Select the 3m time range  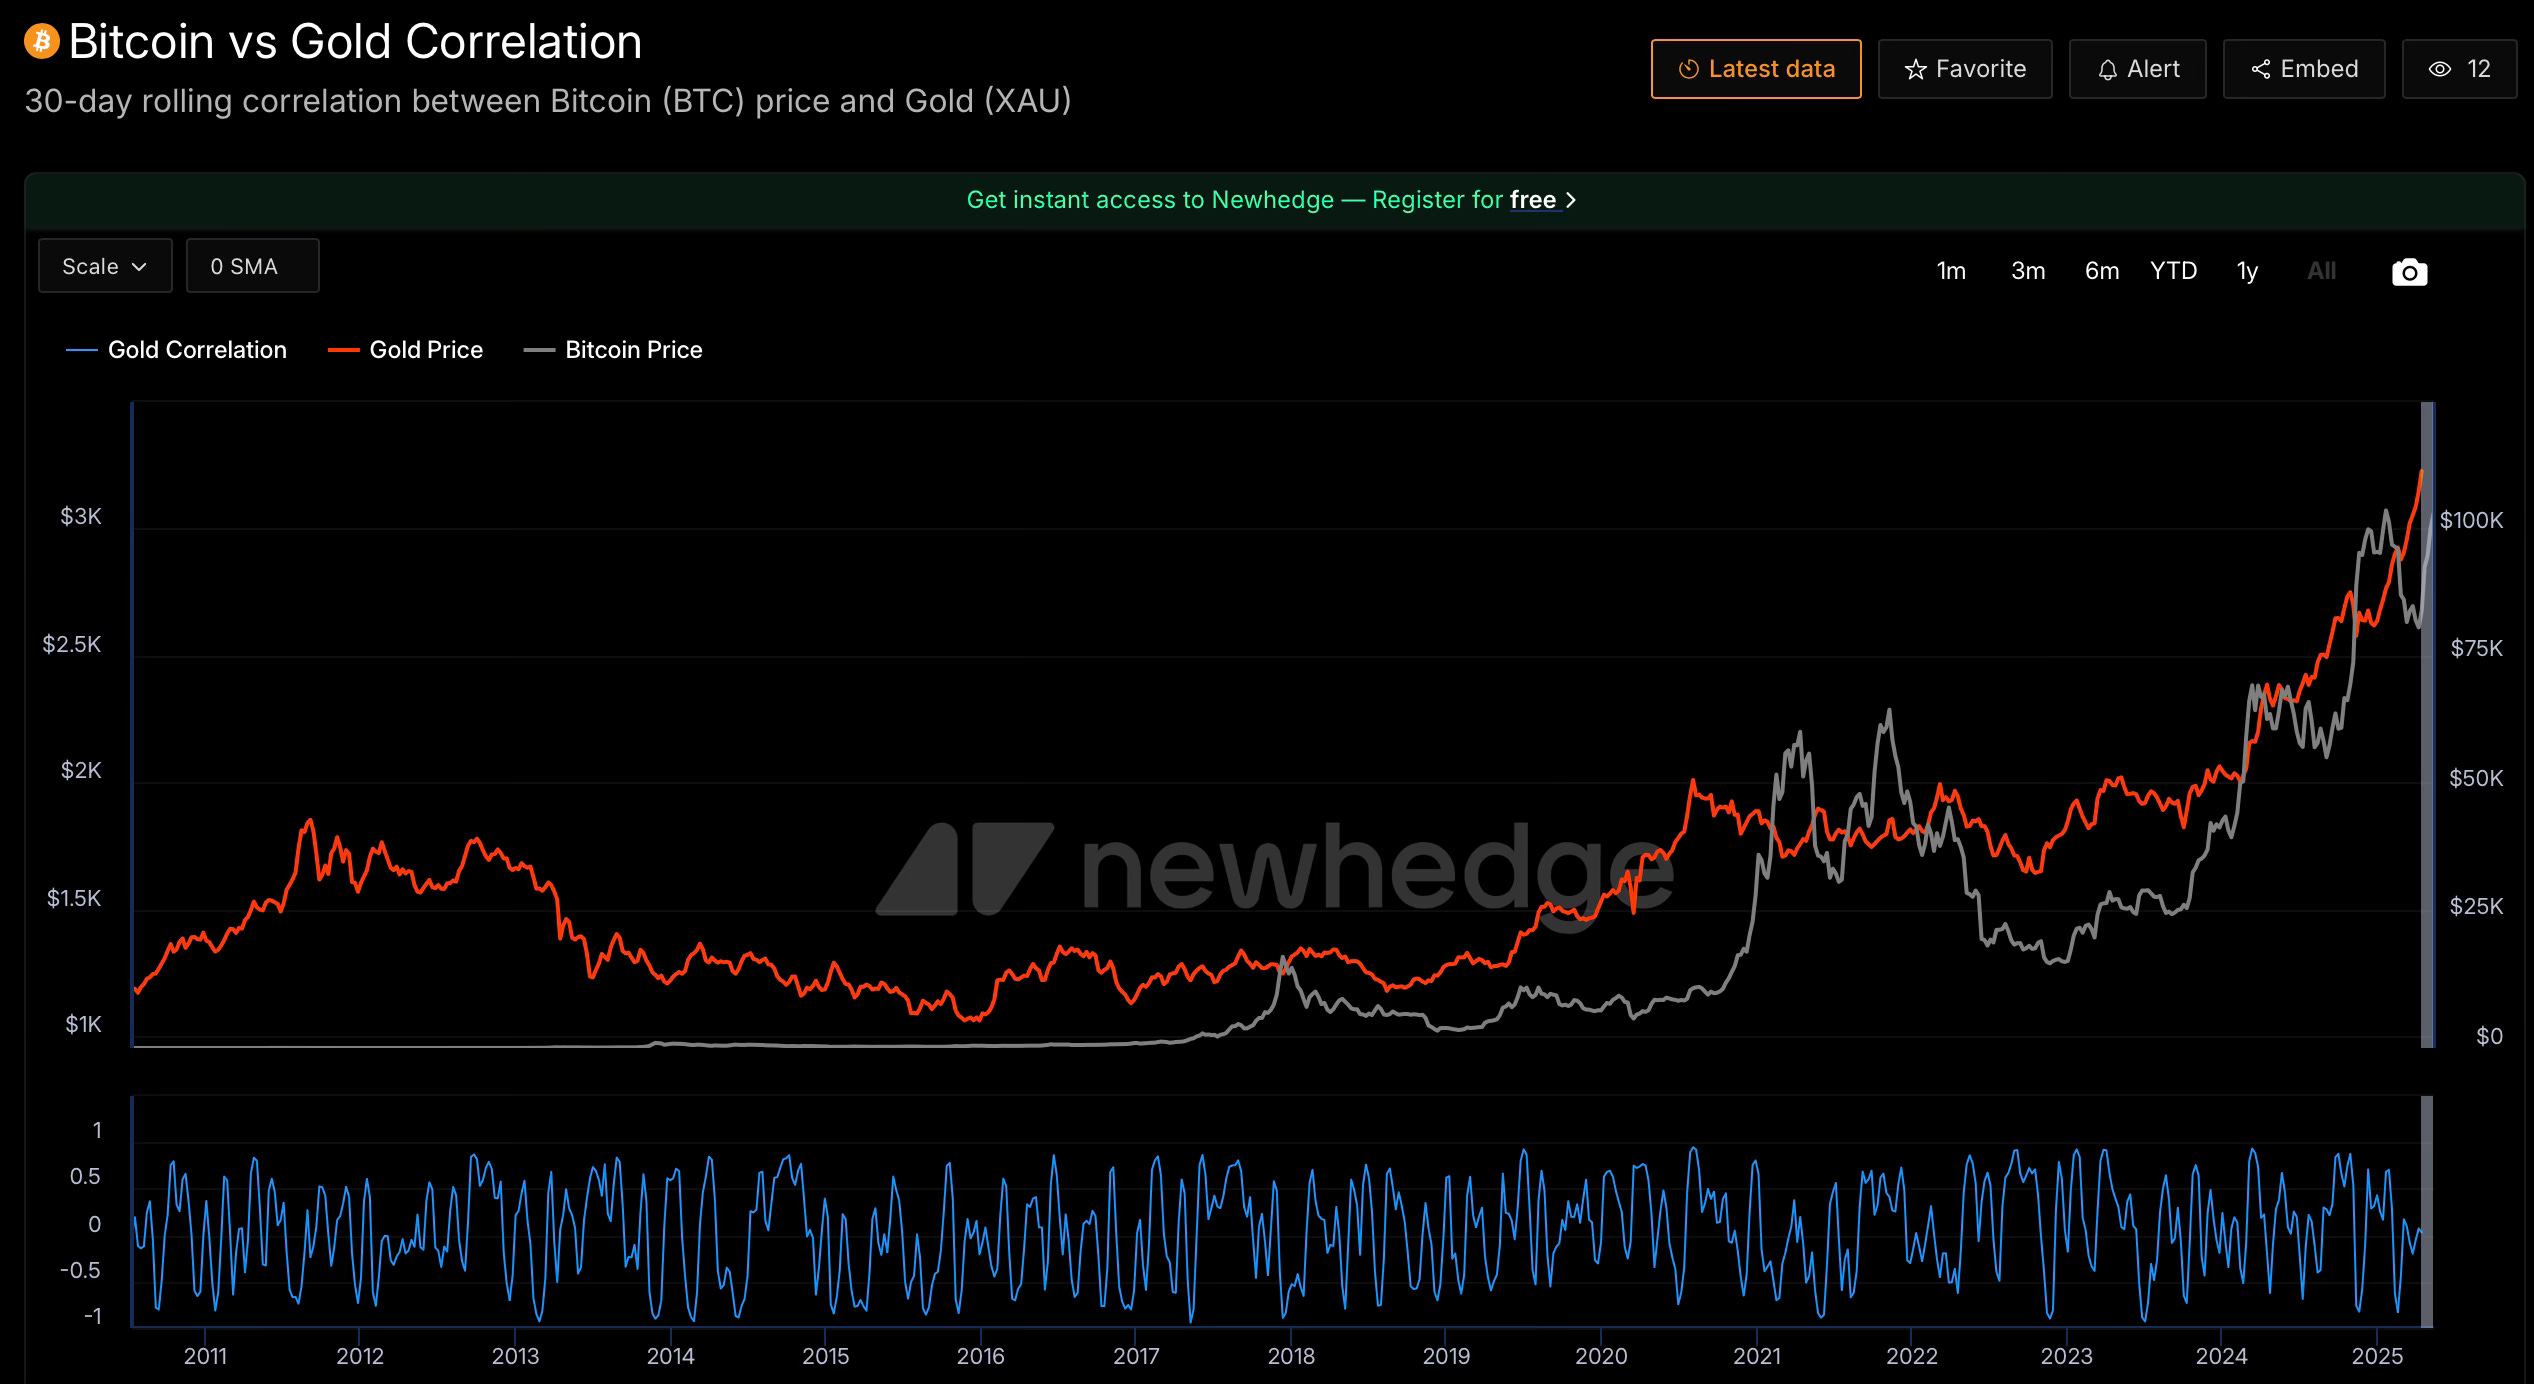2028,271
